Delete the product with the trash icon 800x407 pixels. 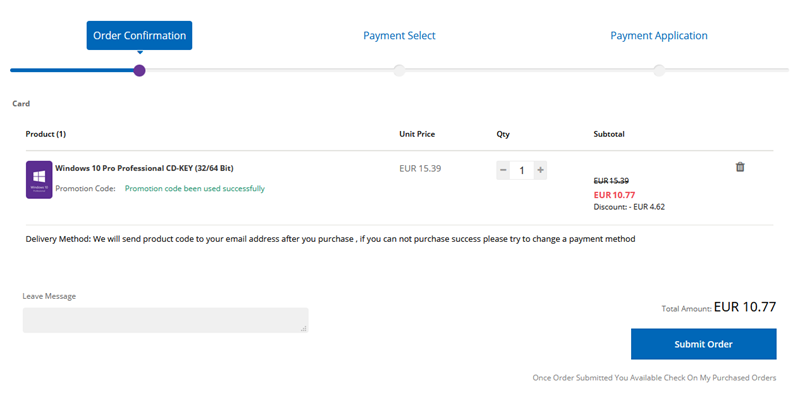tap(740, 167)
